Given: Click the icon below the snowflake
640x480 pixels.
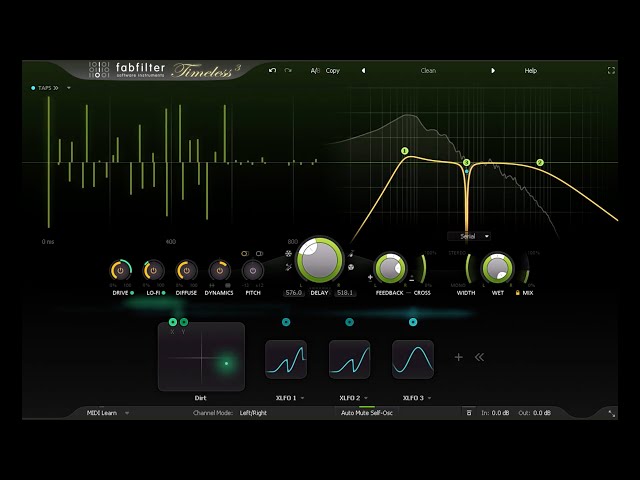Looking at the screenshot, I should [x=289, y=267].
